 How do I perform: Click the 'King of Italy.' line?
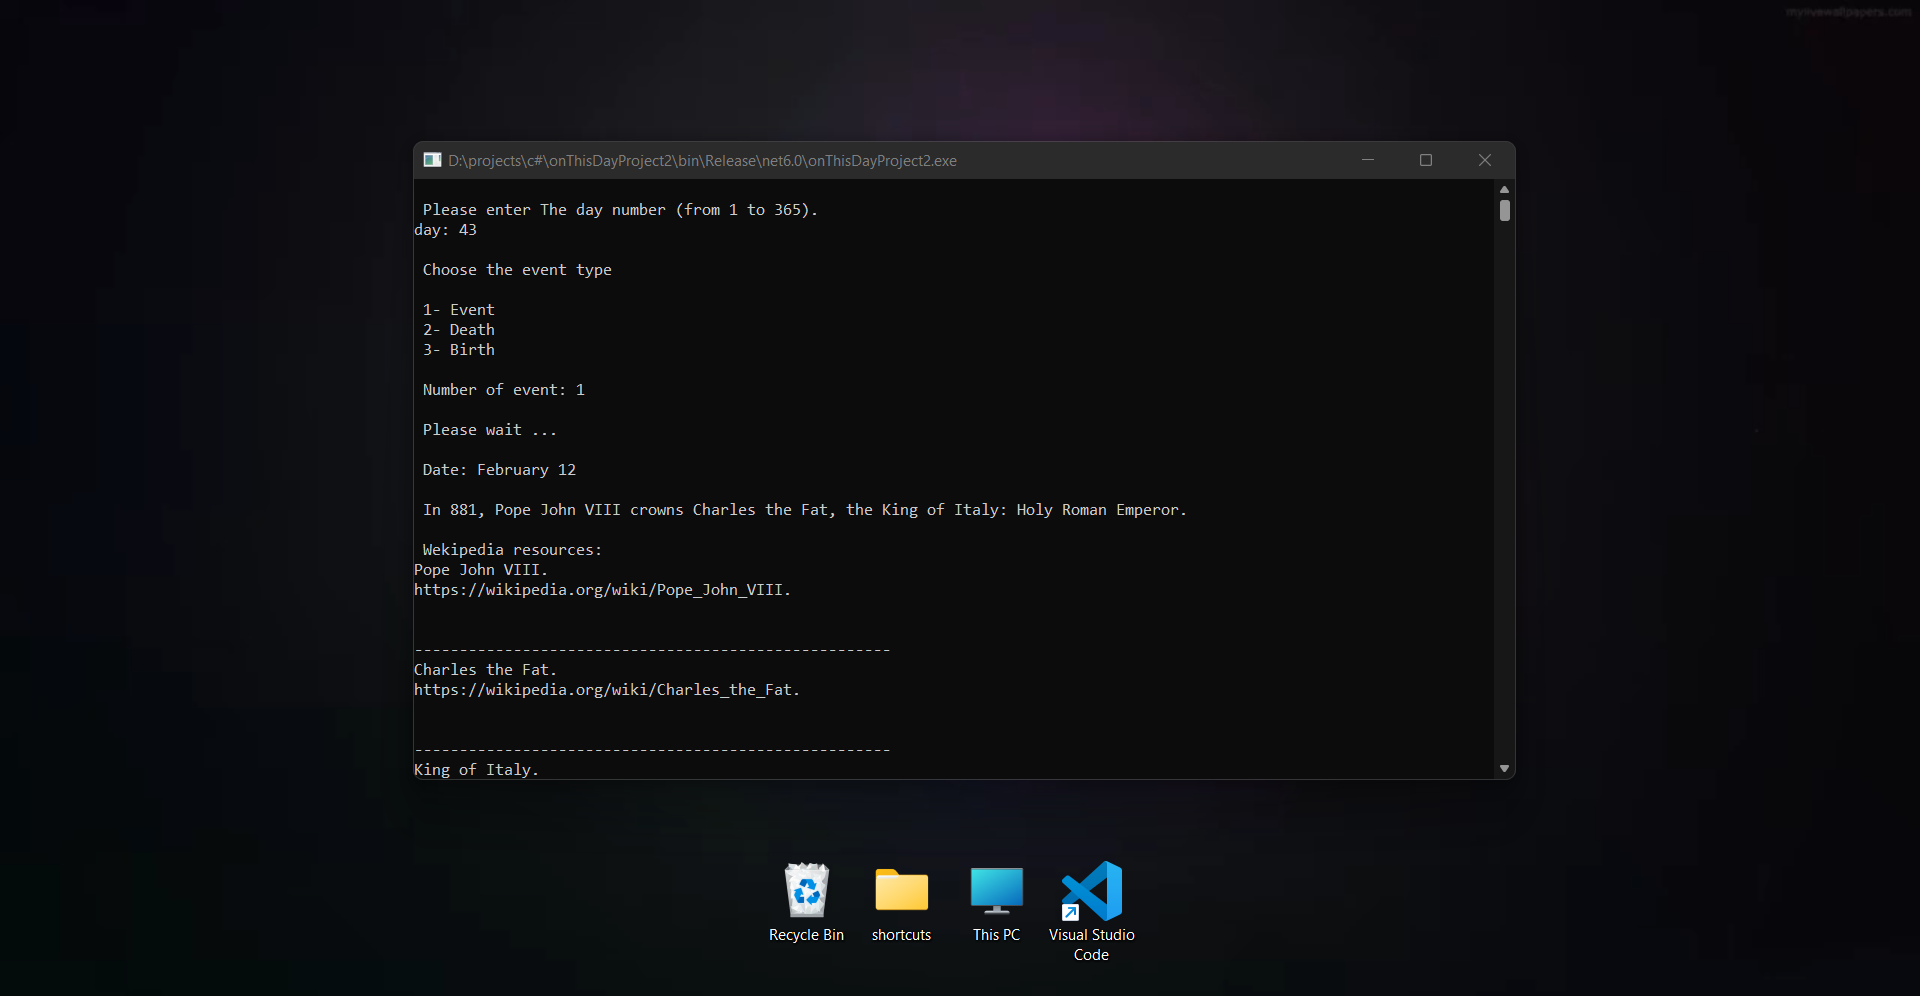coord(476,770)
